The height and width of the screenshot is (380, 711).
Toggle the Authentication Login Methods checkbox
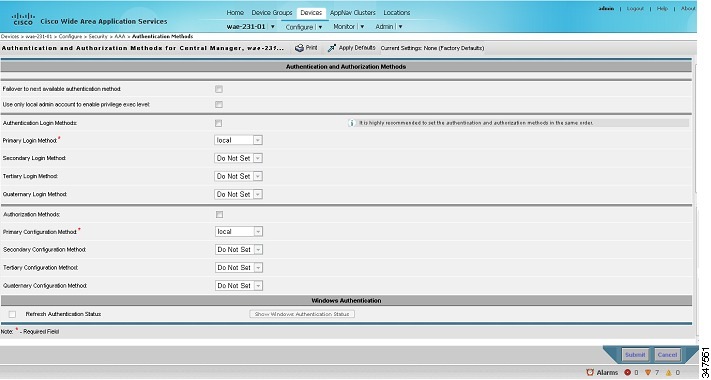pyautogui.click(x=219, y=123)
